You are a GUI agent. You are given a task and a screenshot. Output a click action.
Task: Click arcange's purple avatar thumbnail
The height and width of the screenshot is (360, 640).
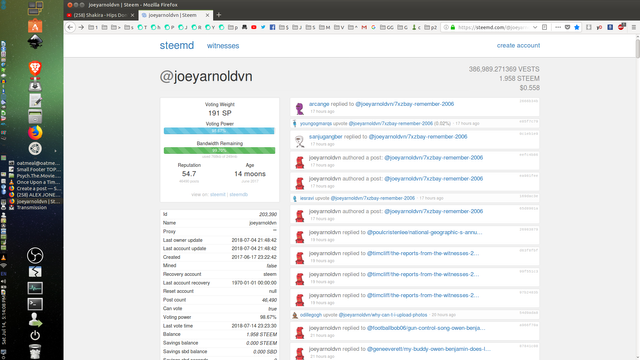point(300,108)
